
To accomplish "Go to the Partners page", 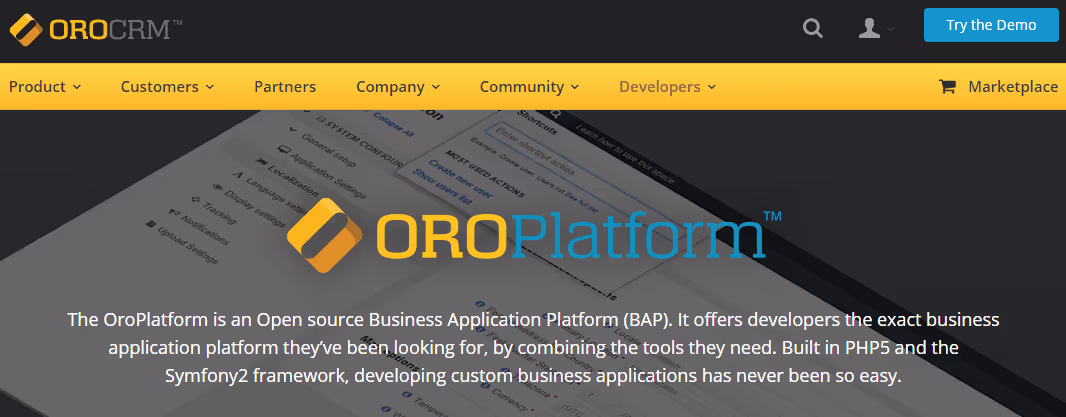I will tap(285, 86).
